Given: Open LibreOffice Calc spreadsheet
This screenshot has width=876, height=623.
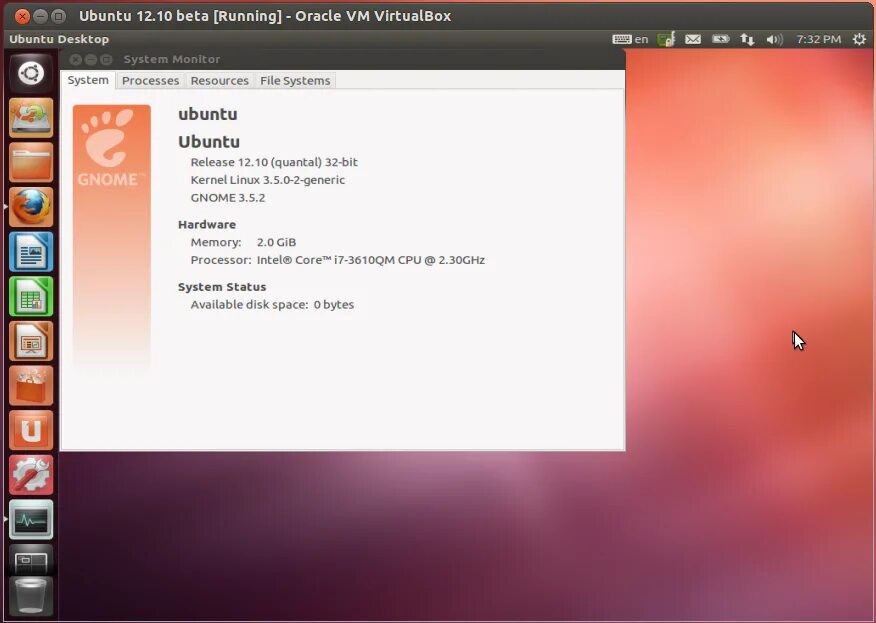Looking at the screenshot, I should coord(31,296).
